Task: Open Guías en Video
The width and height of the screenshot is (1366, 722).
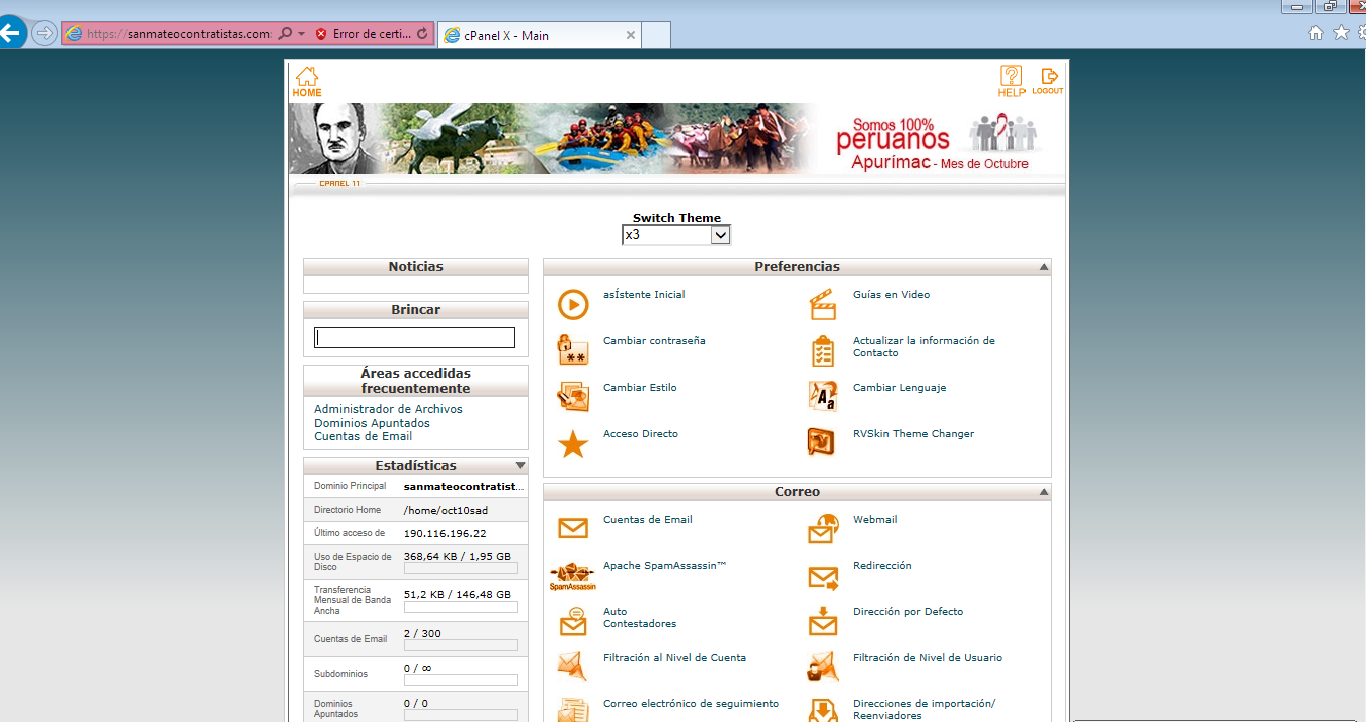Action: coord(822,304)
